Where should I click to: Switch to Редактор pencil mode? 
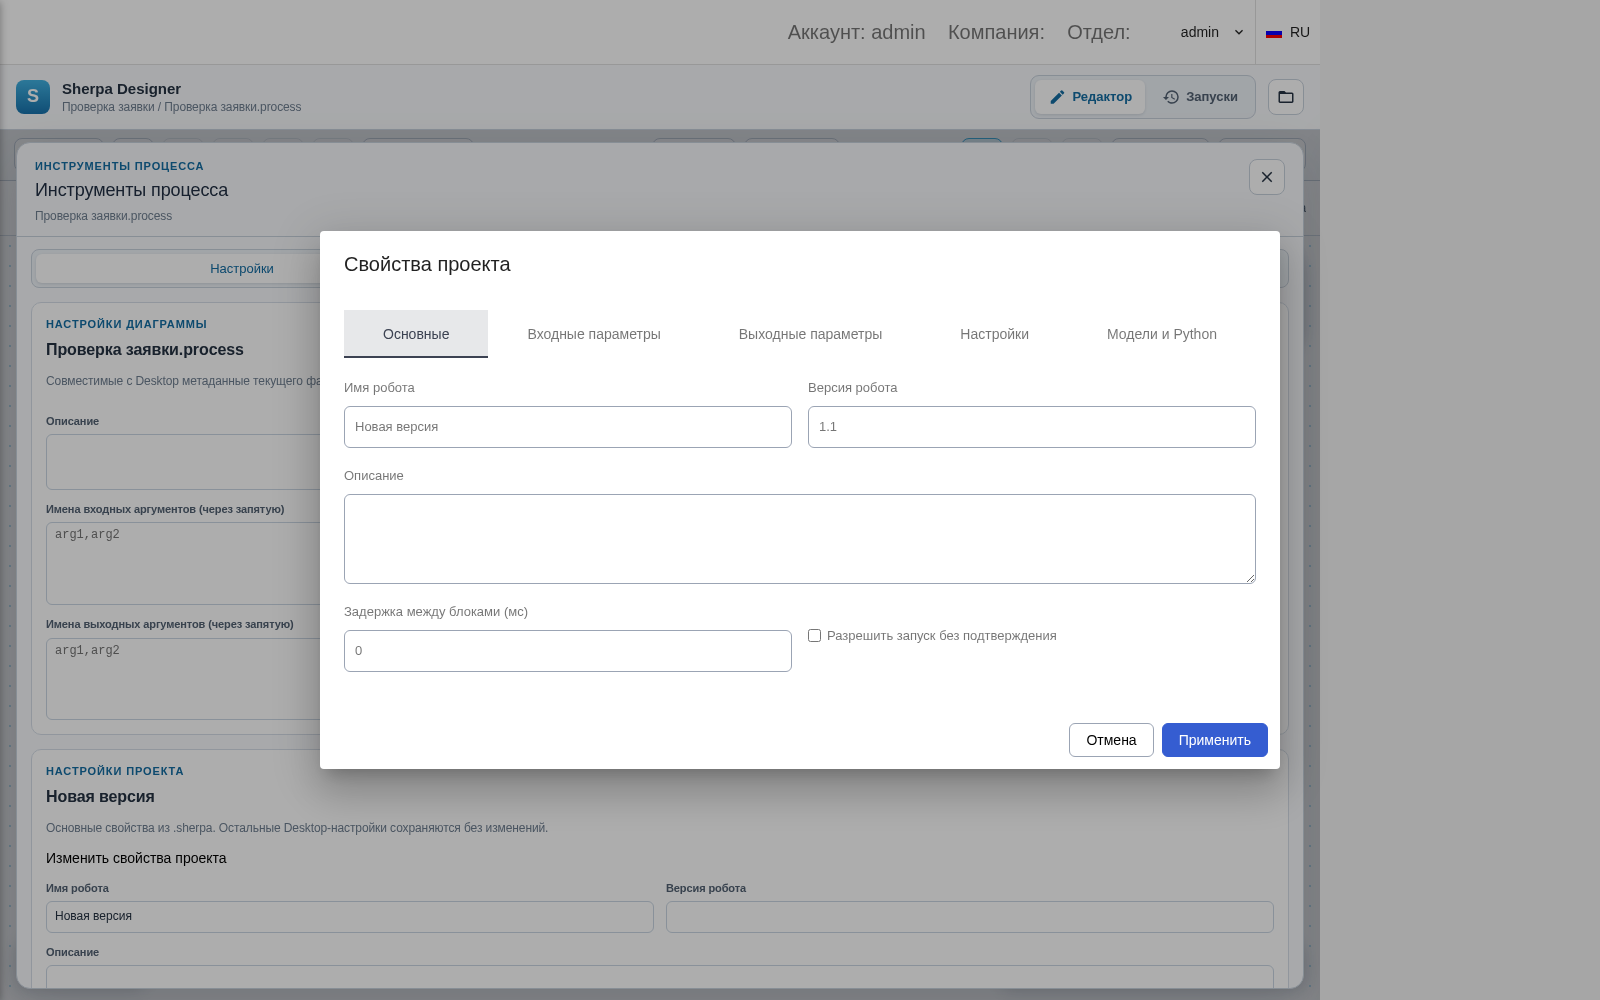click(x=1090, y=97)
